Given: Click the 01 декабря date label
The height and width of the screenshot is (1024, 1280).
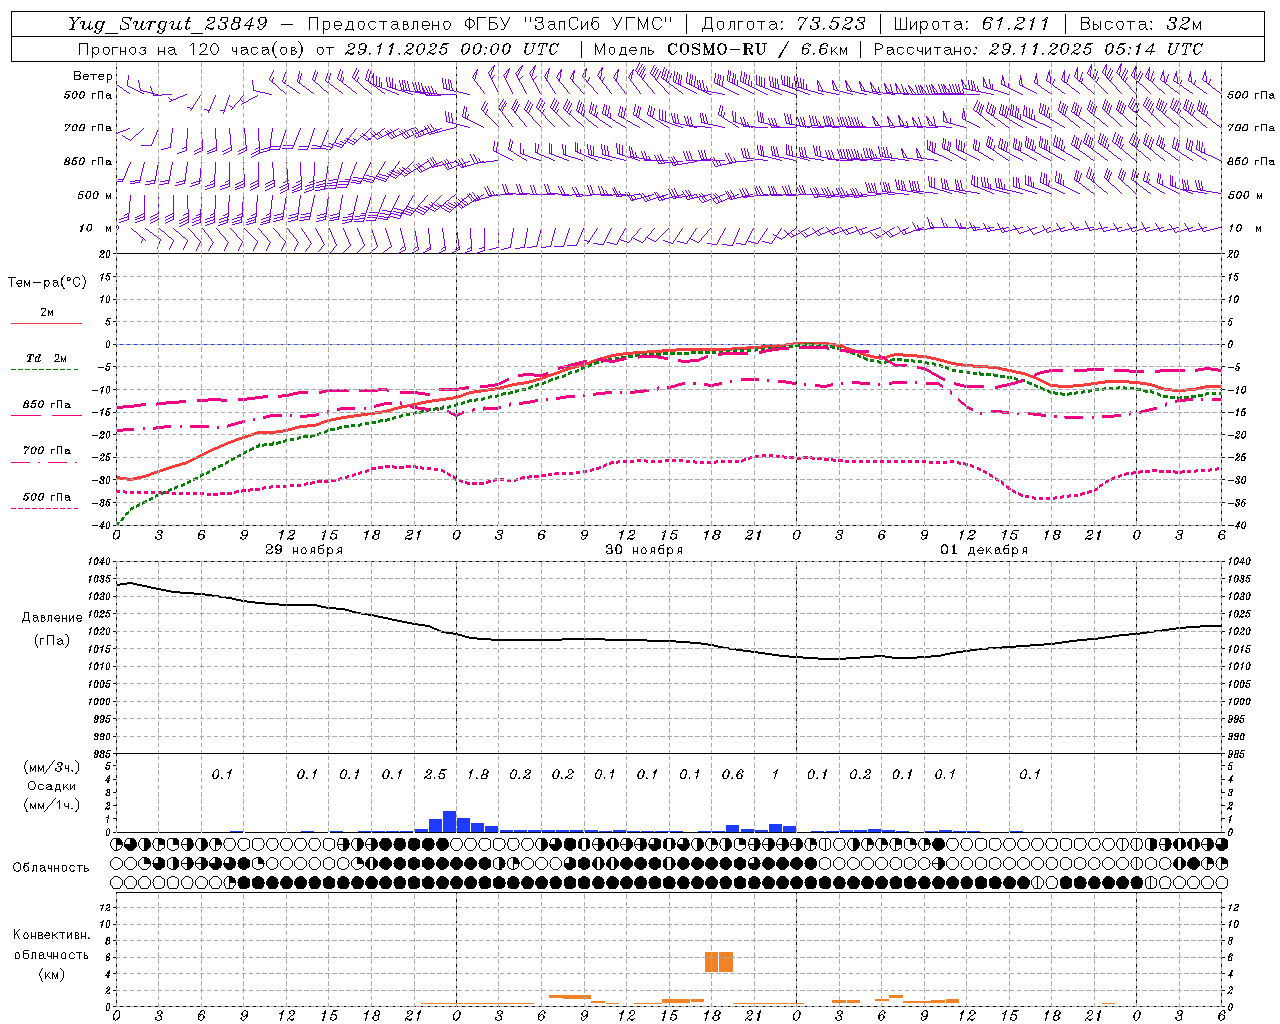Looking at the screenshot, I should click(984, 550).
